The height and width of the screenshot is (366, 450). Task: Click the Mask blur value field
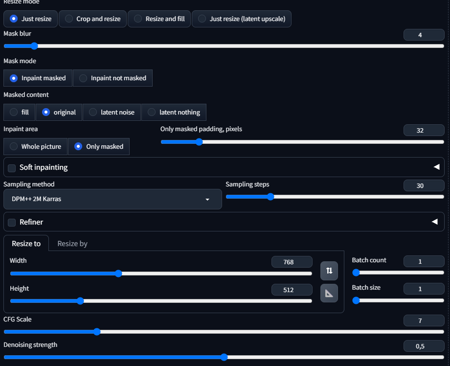424,35
